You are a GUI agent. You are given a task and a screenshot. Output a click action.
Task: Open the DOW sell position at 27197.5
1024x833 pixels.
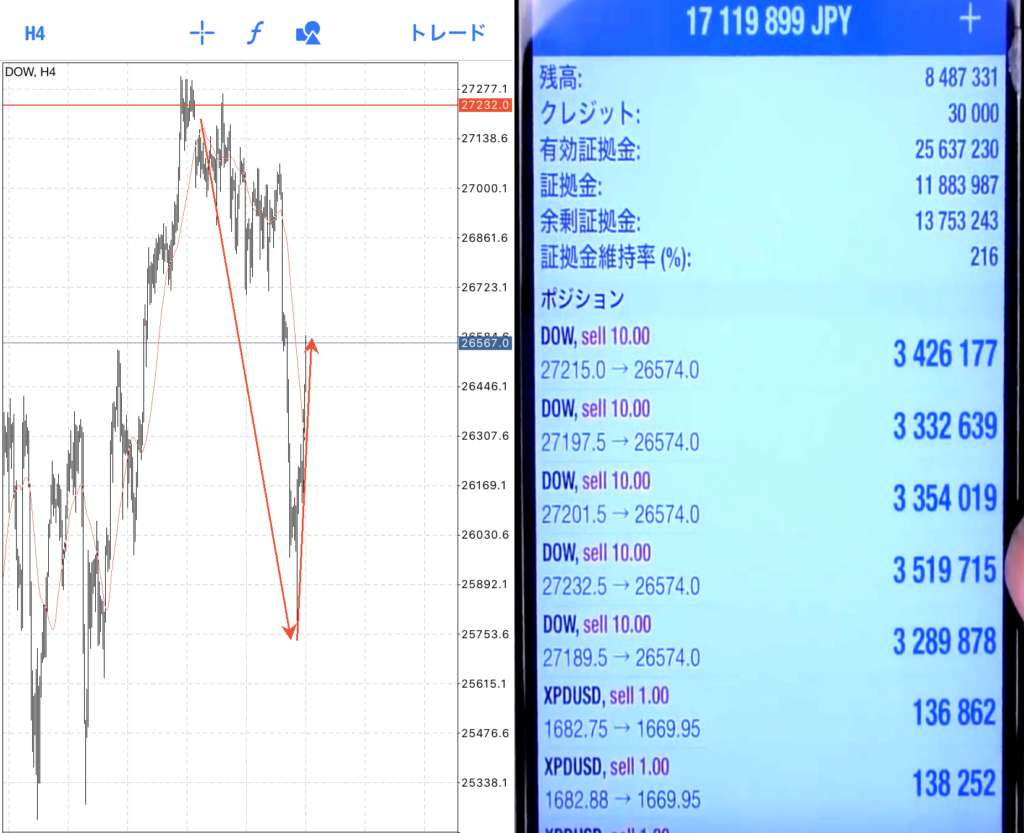768,425
